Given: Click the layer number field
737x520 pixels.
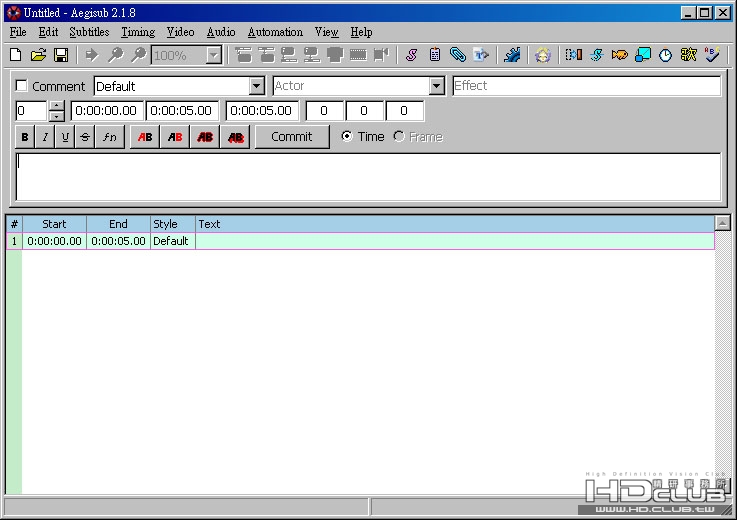Looking at the screenshot, I should (x=31, y=111).
